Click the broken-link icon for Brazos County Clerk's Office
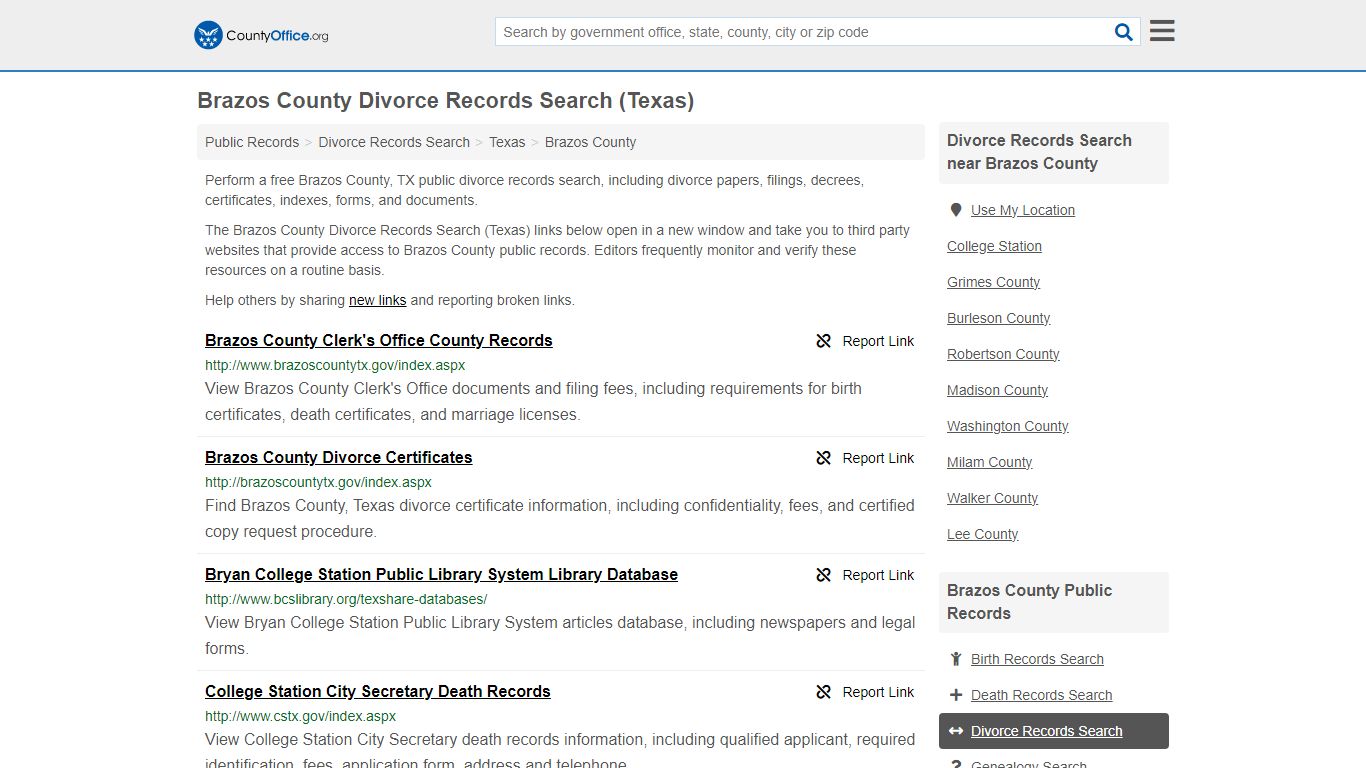 point(824,341)
